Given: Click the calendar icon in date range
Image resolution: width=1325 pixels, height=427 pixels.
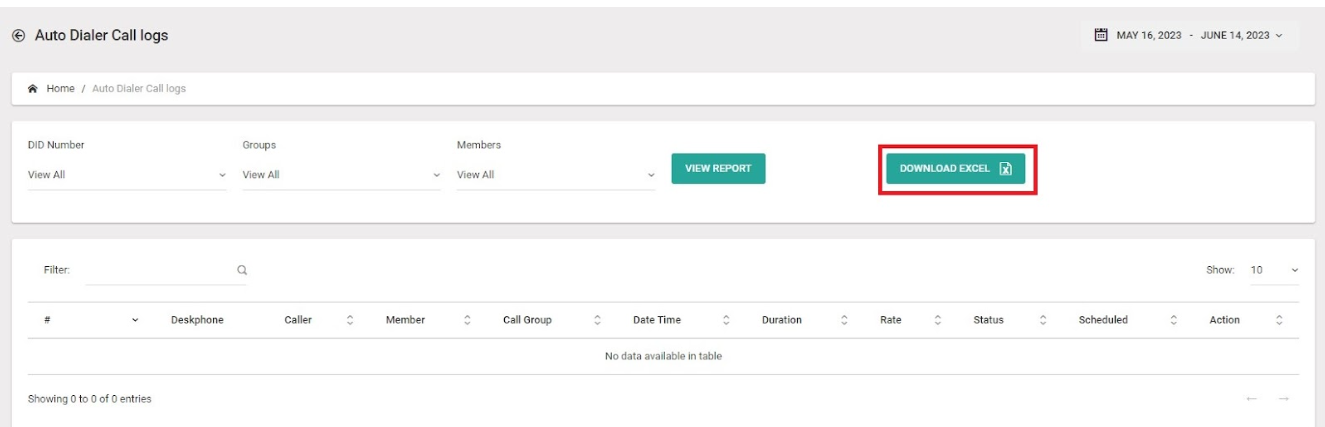Looking at the screenshot, I should coord(1101,35).
